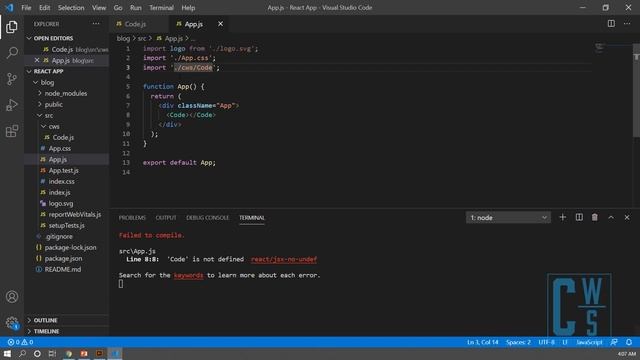Screen dimensions: 640x360
Task: Open the Source Control view
Action: [x=12, y=79]
